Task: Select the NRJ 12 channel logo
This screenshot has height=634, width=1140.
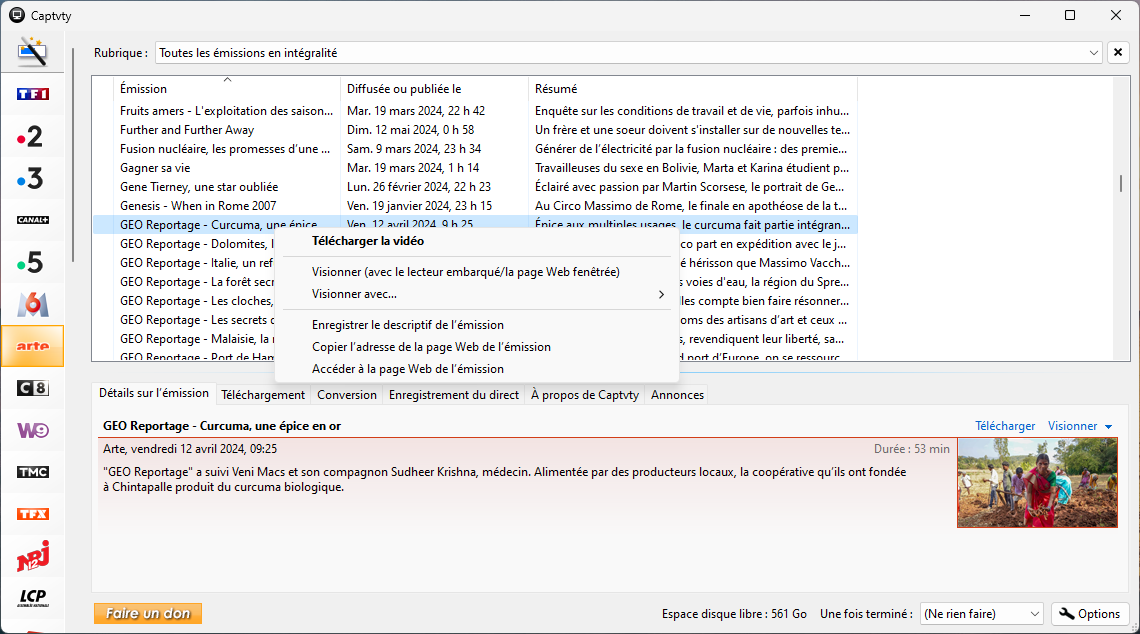Action: click(33, 556)
